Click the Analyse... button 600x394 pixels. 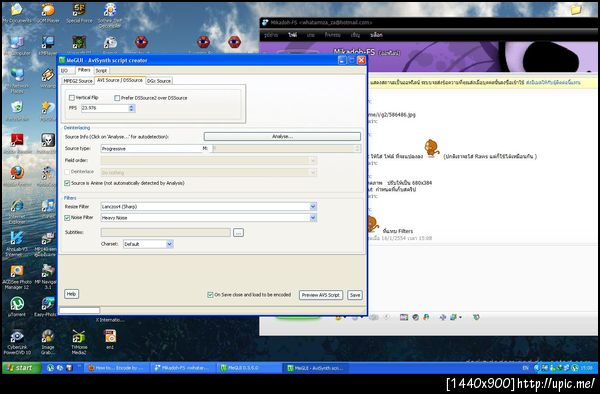click(282, 137)
